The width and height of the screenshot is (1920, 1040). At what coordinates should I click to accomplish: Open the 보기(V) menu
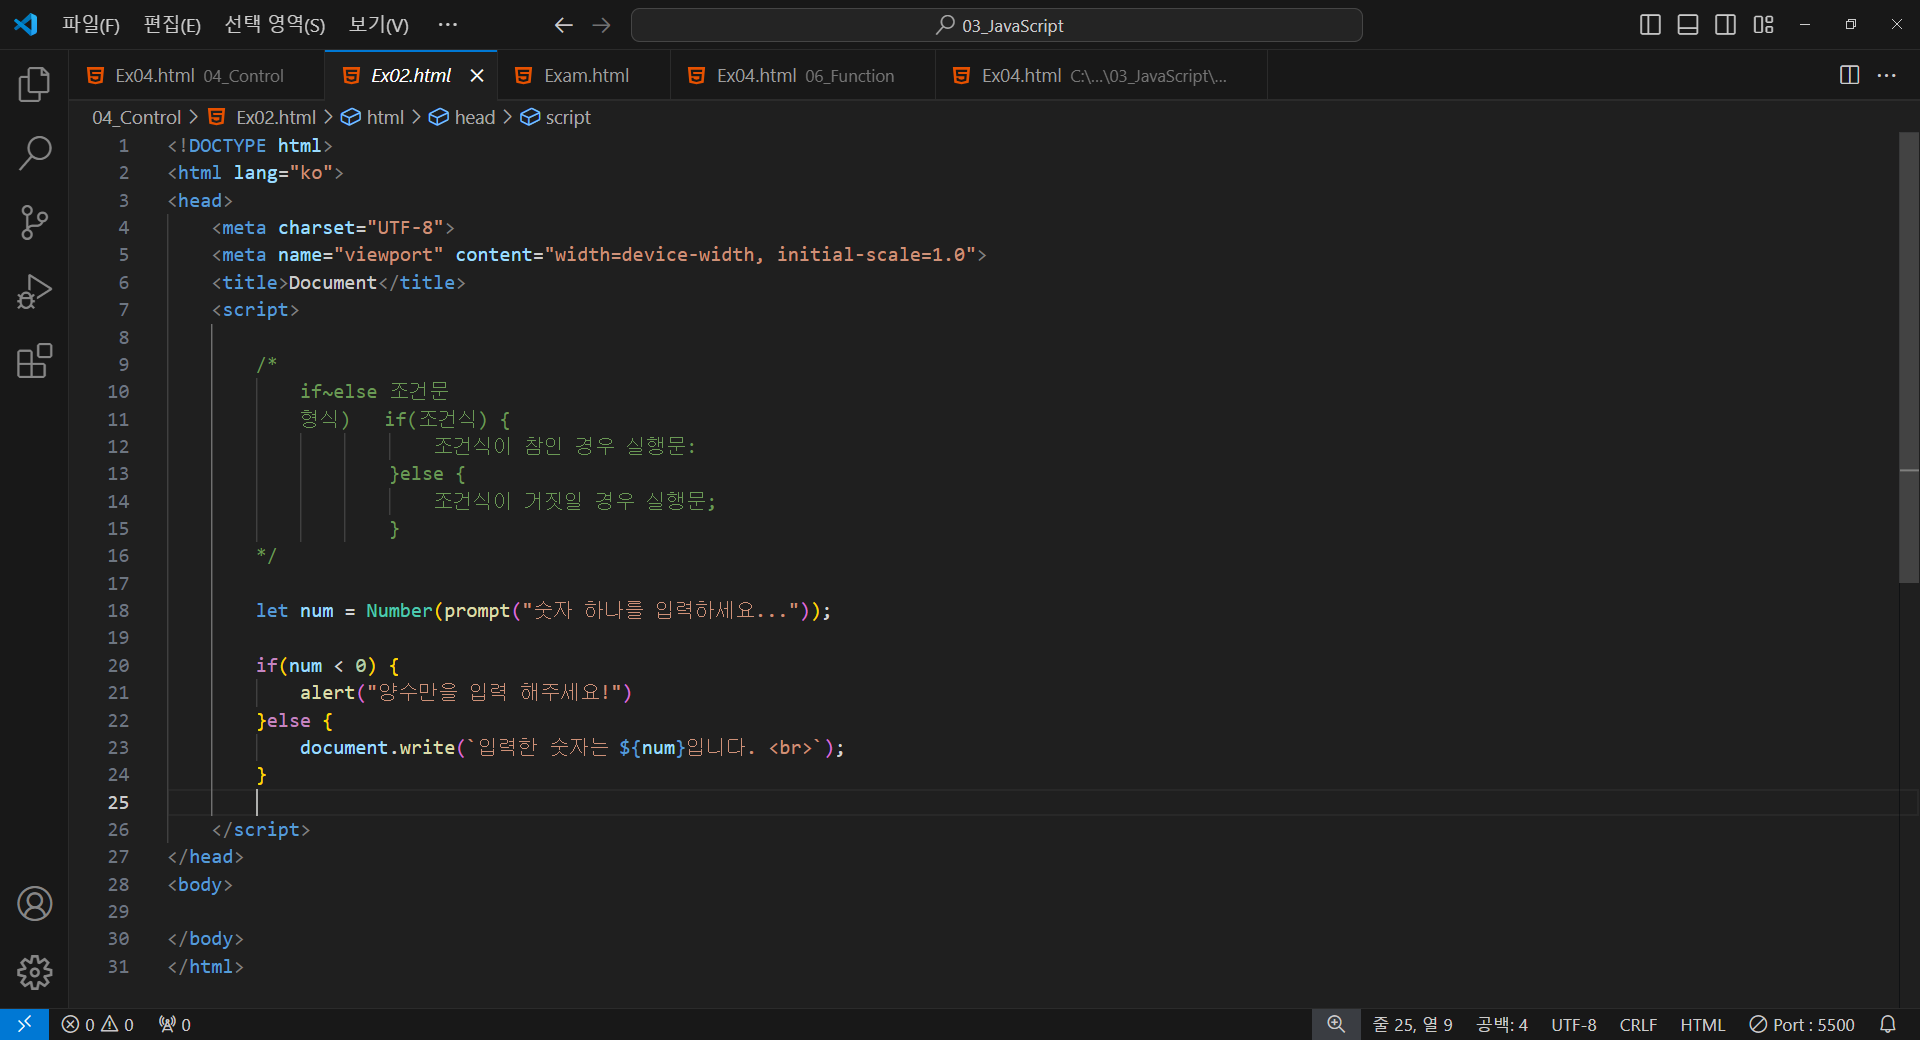point(378,25)
